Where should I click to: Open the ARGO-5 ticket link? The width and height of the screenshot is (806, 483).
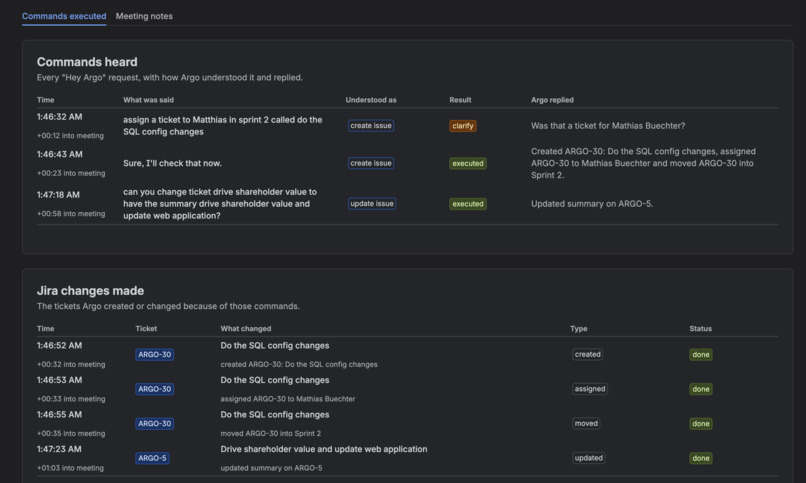tap(152, 458)
